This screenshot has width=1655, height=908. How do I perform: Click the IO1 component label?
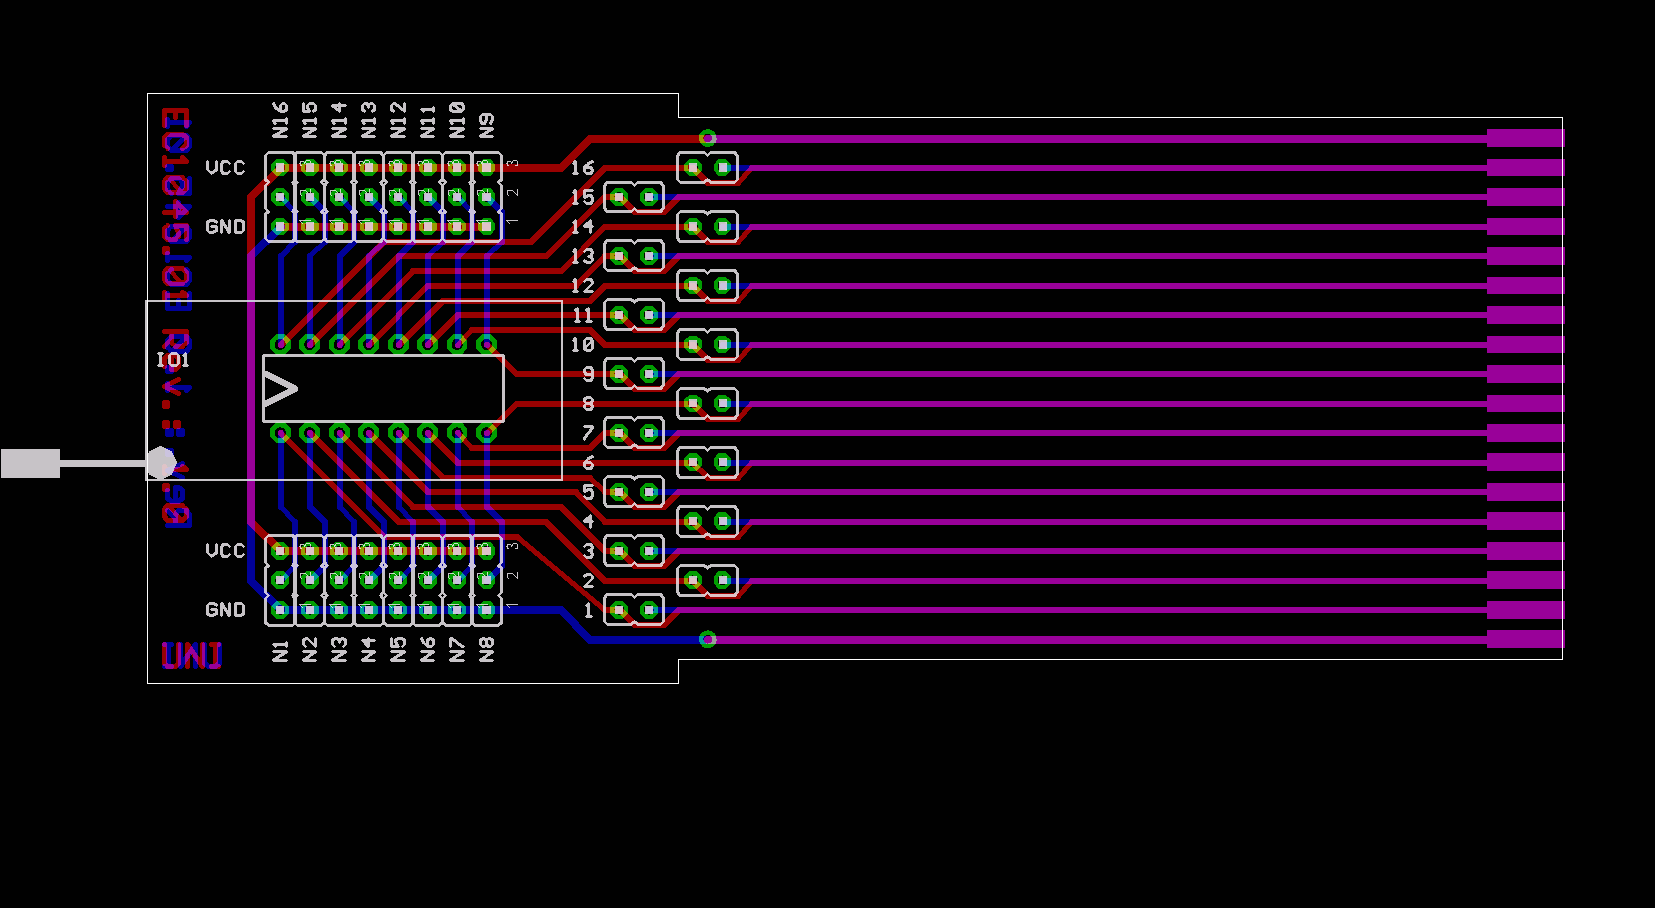pyautogui.click(x=172, y=360)
